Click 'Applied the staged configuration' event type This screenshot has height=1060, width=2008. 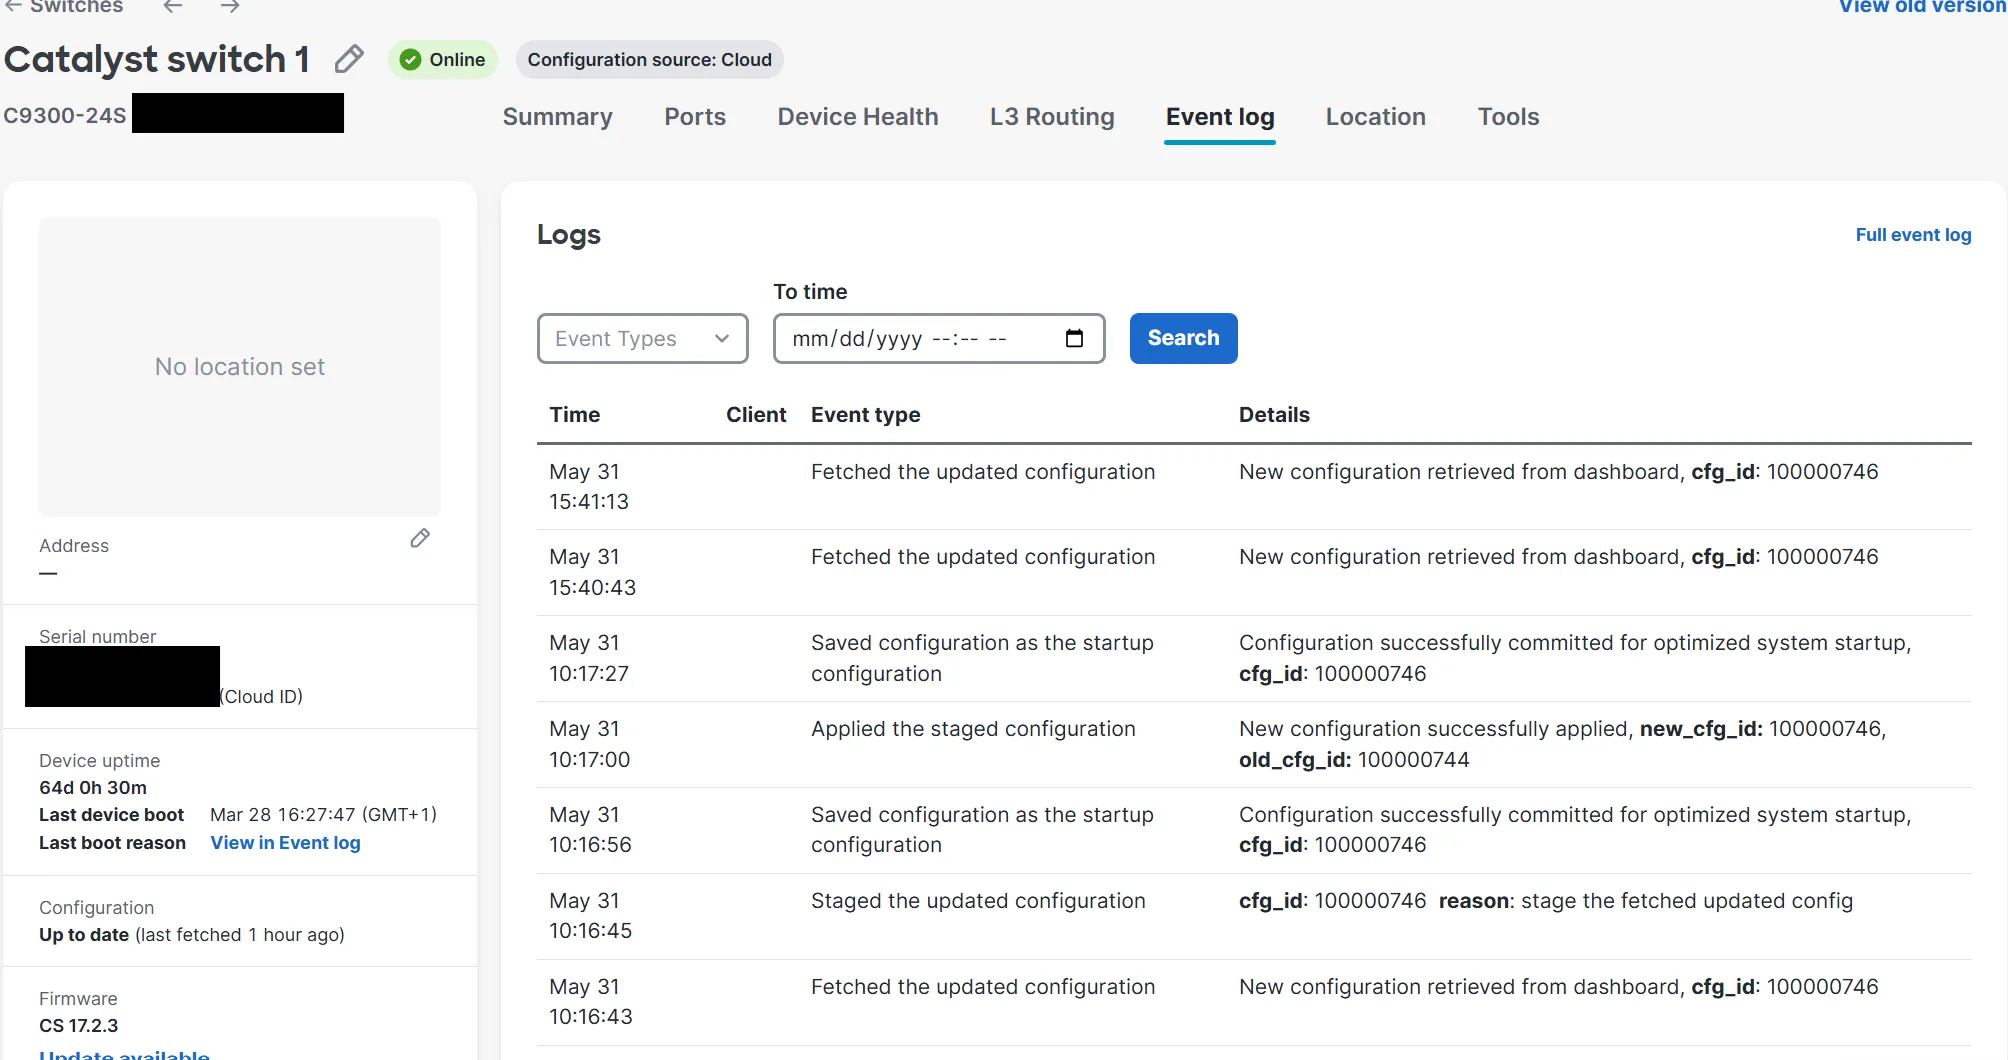tap(973, 729)
